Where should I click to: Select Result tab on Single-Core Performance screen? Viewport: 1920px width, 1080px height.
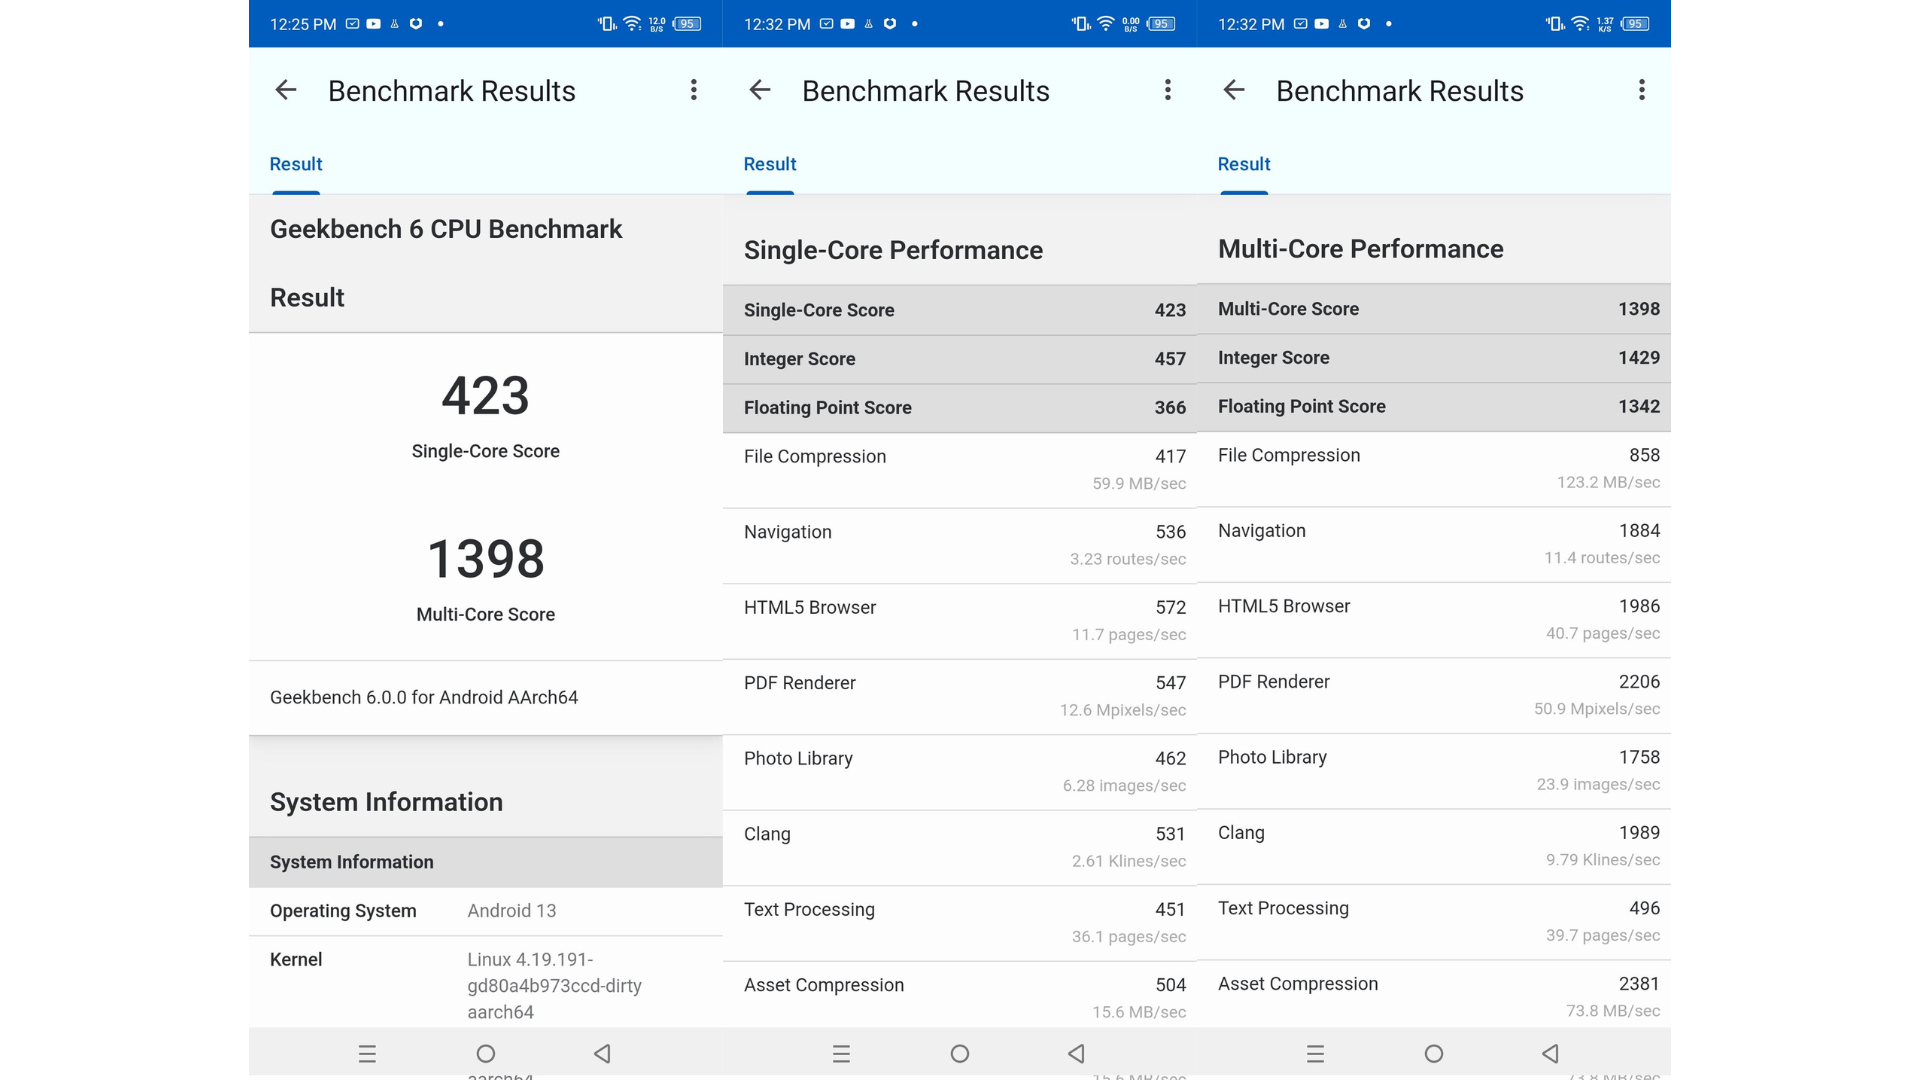[770, 164]
